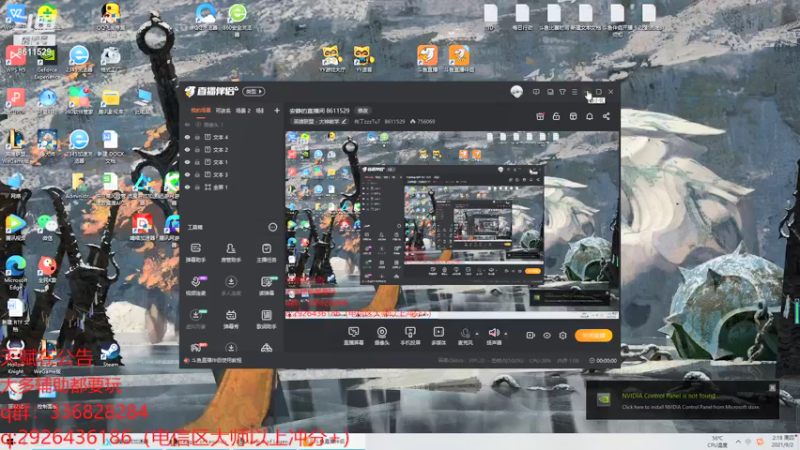Add 手机投屏 phone casting source
Viewport: 800px width, 450px height.
(410, 336)
